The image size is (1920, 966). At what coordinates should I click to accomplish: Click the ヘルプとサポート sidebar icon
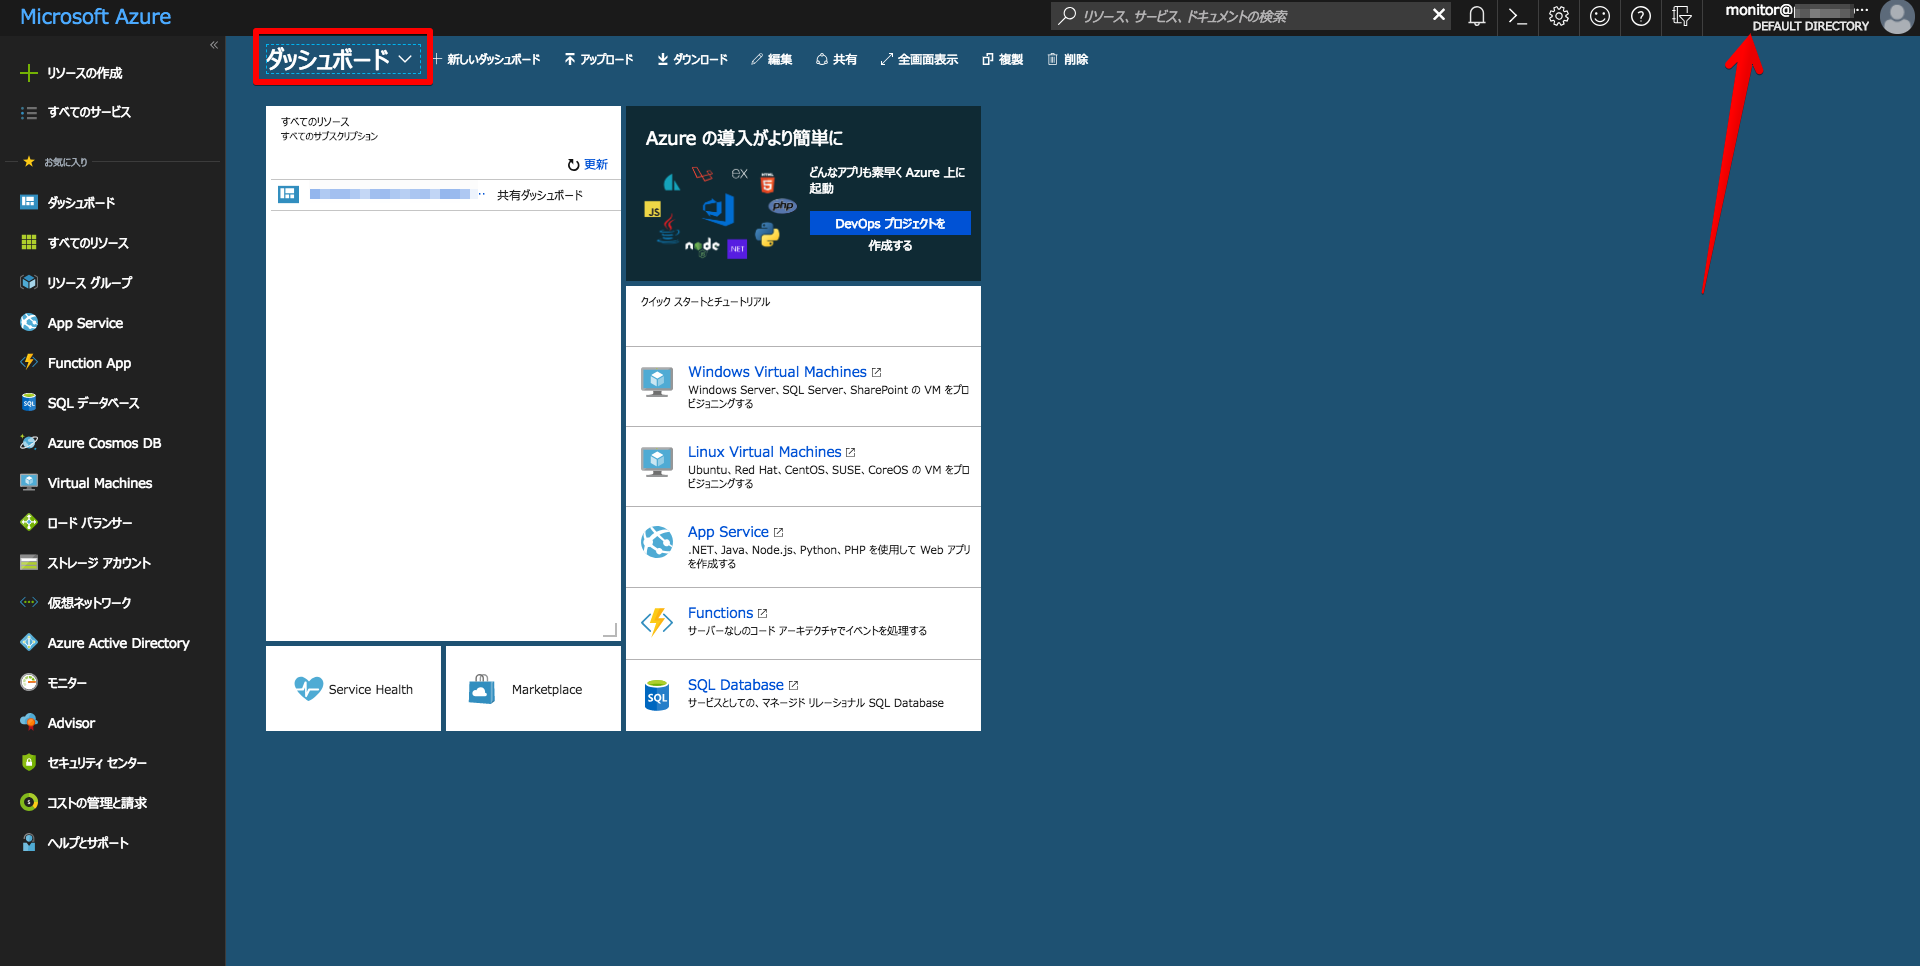coord(29,842)
